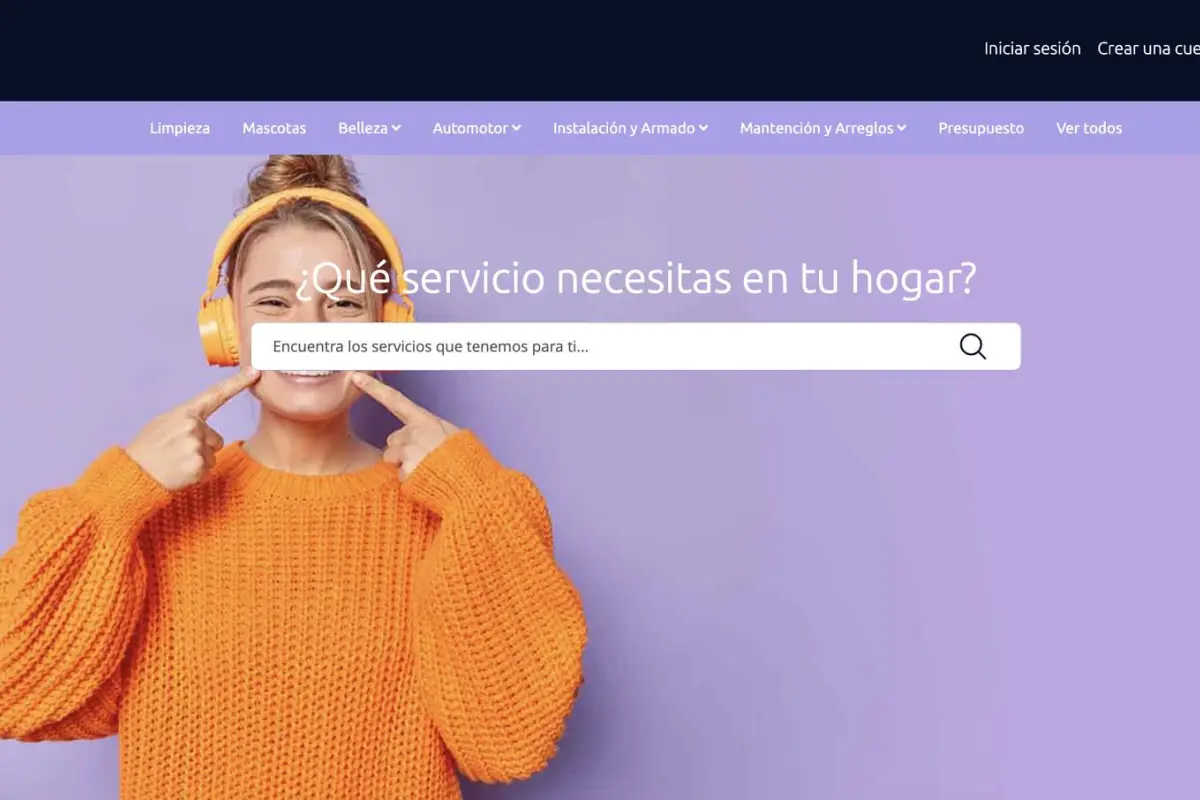Screen dimensions: 1200x800
Task: Click the Iniciar sesión link
Action: click(1033, 48)
